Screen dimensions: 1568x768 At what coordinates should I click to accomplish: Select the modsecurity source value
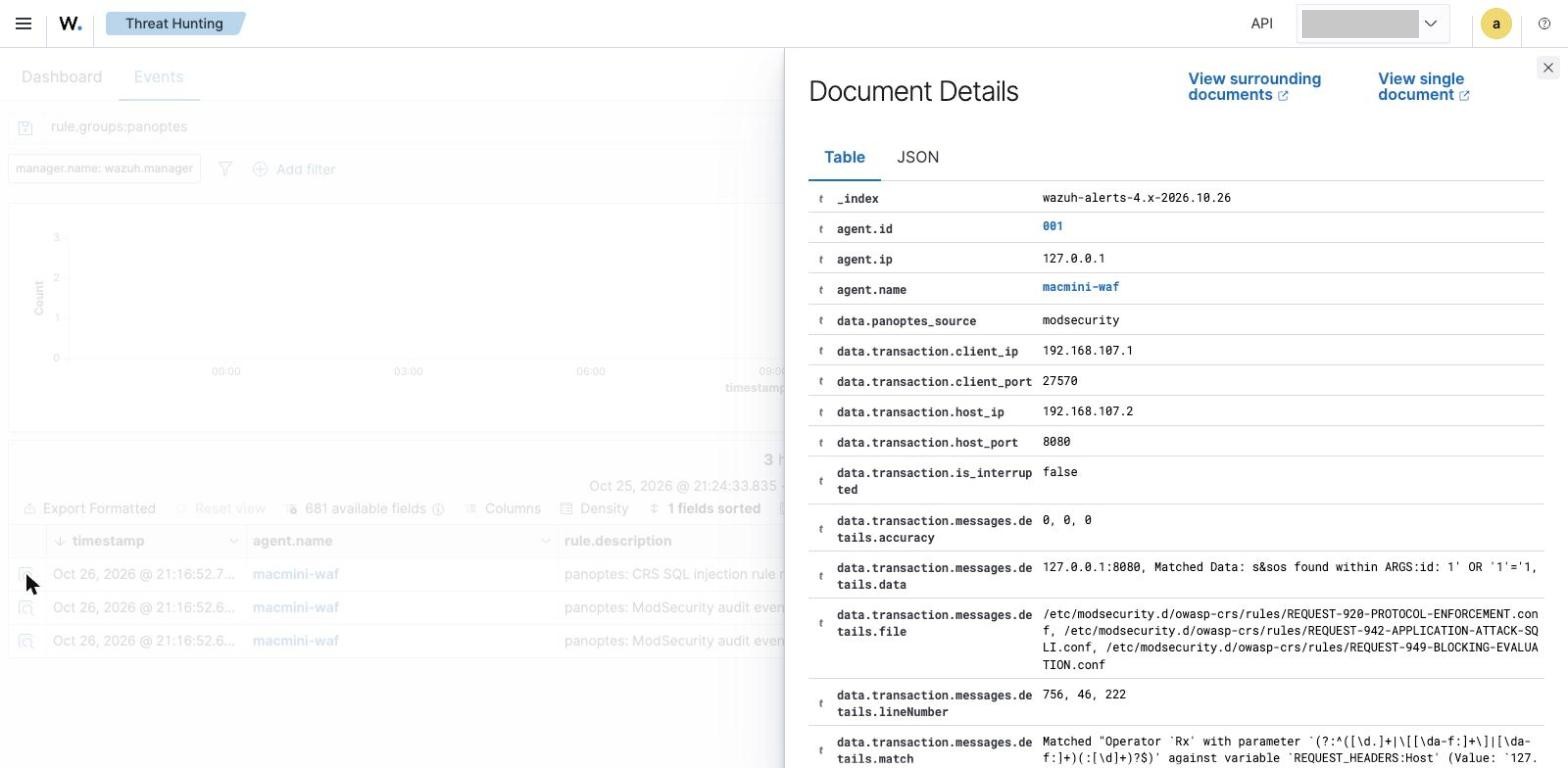pos(1080,320)
